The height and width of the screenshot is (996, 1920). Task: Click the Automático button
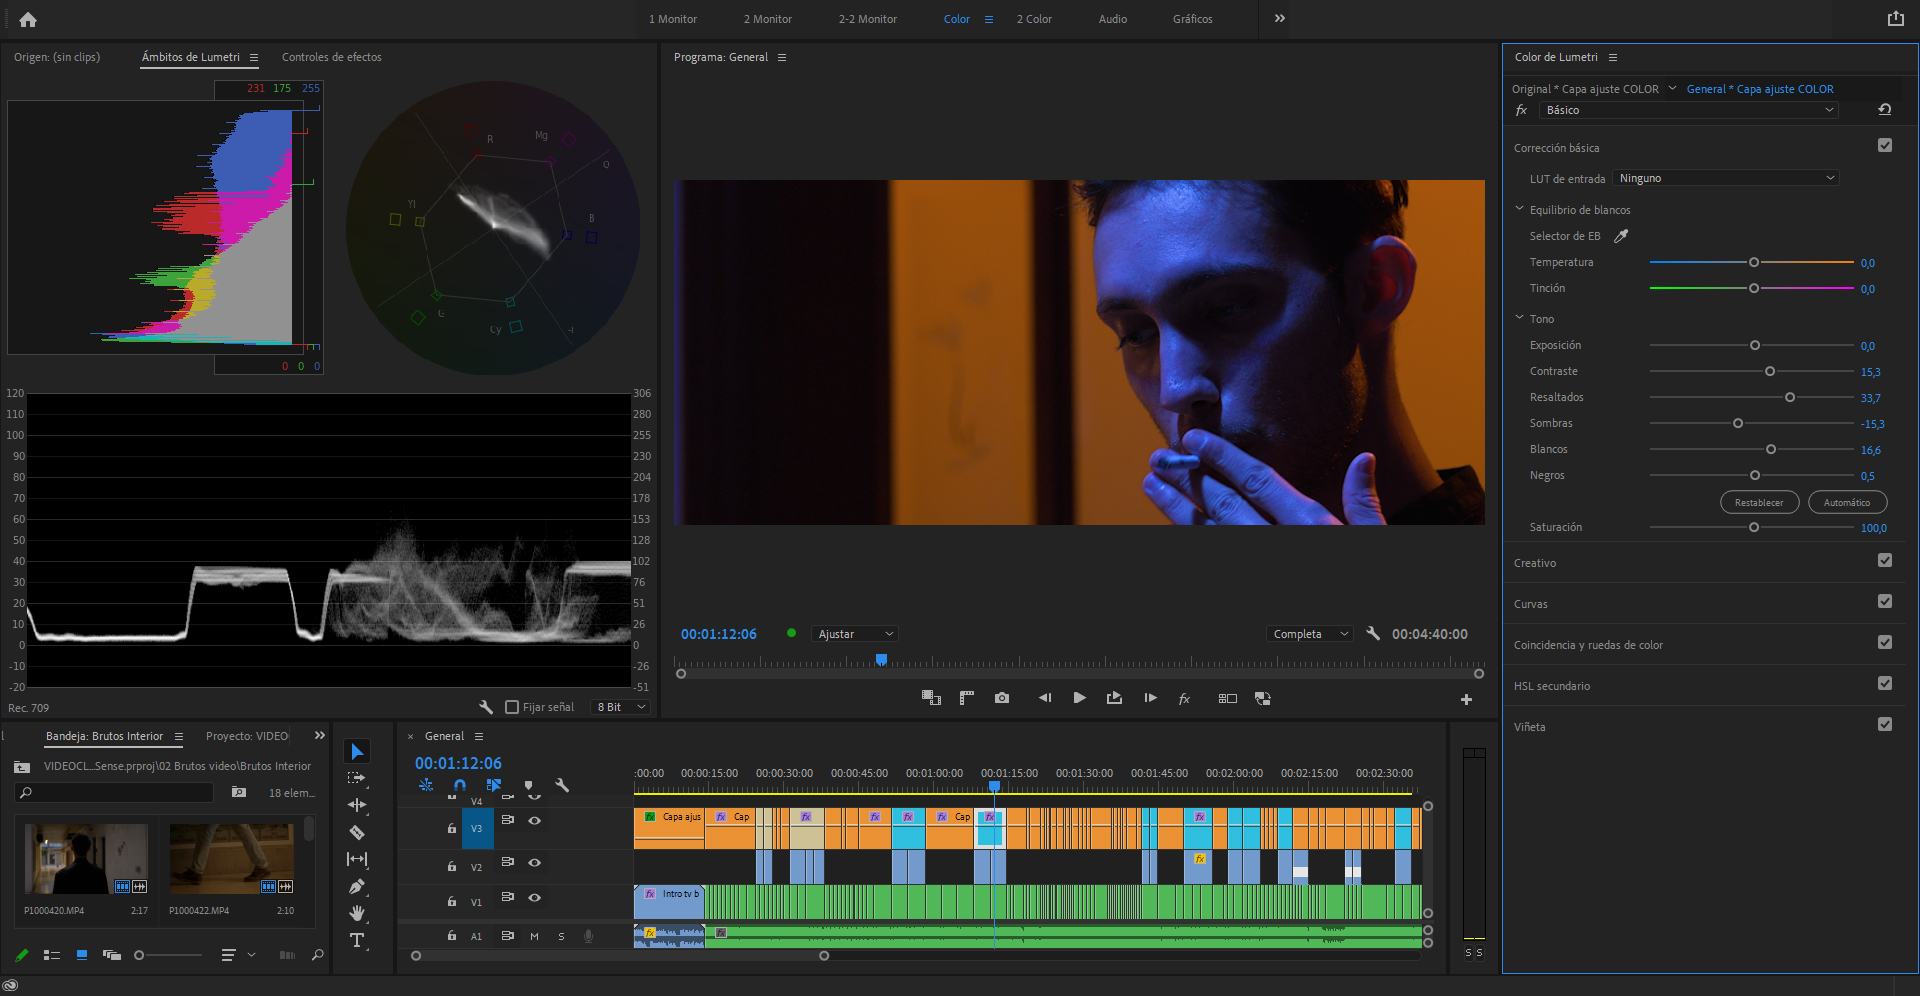coord(1846,502)
